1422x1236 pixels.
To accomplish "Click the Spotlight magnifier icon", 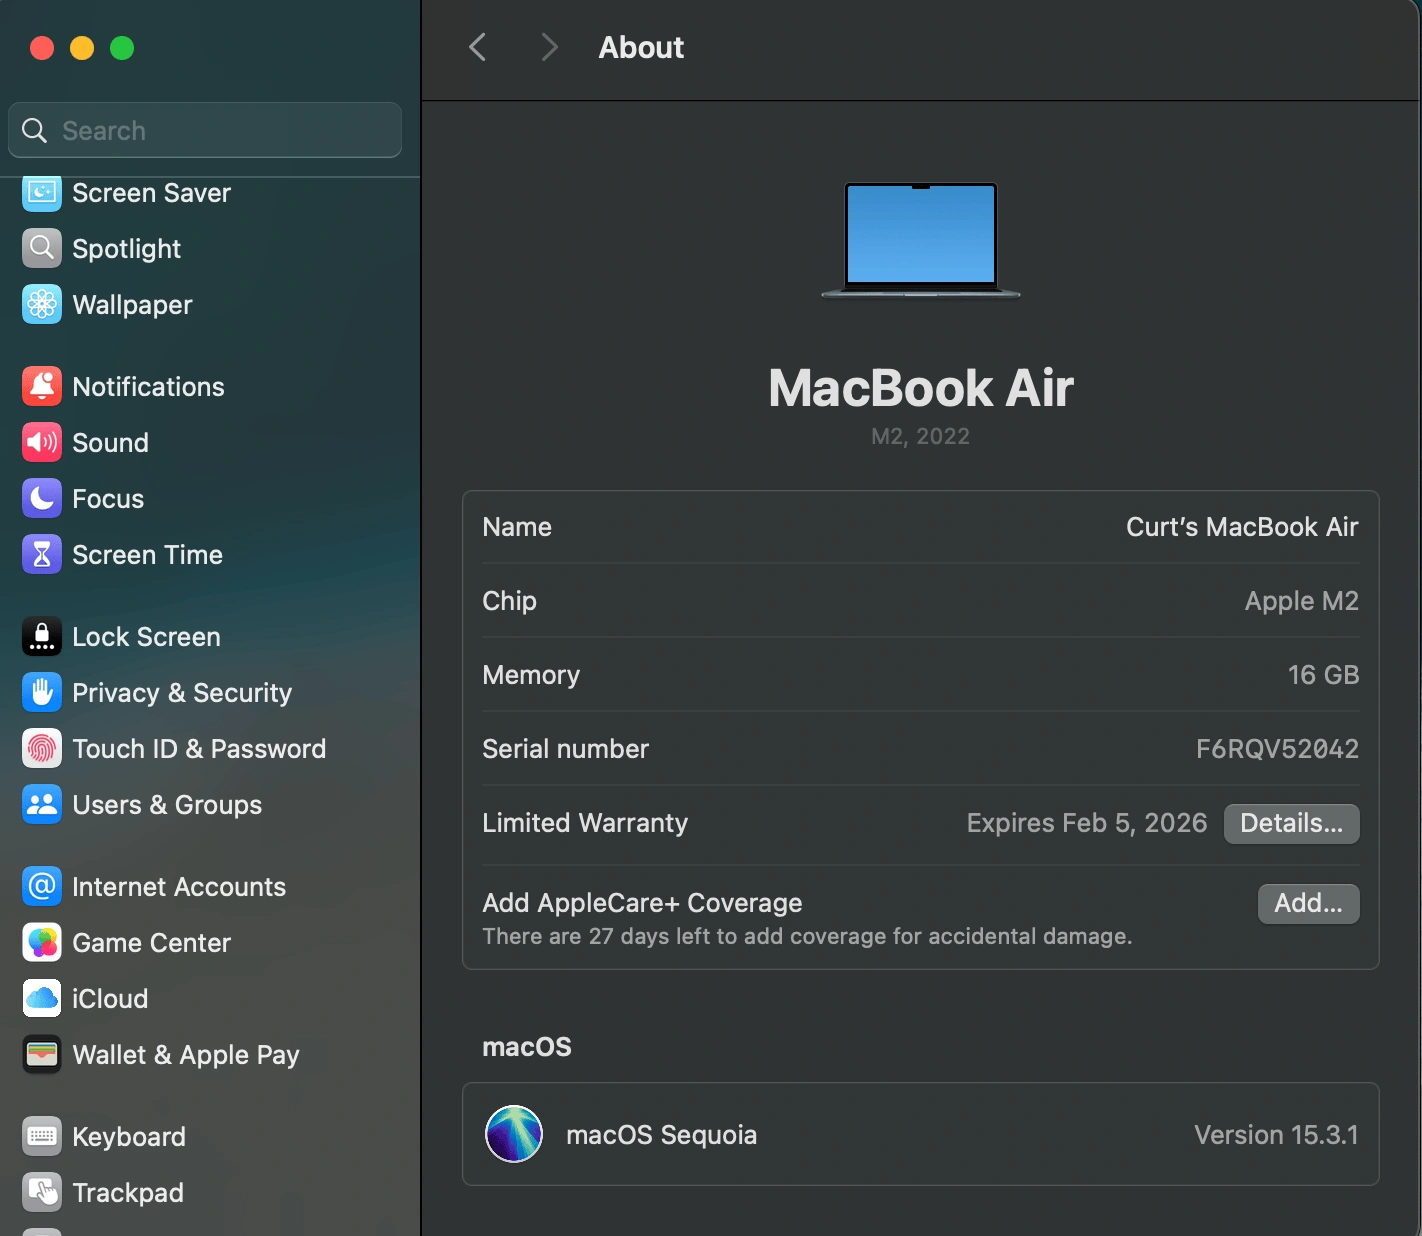I will click(42, 249).
